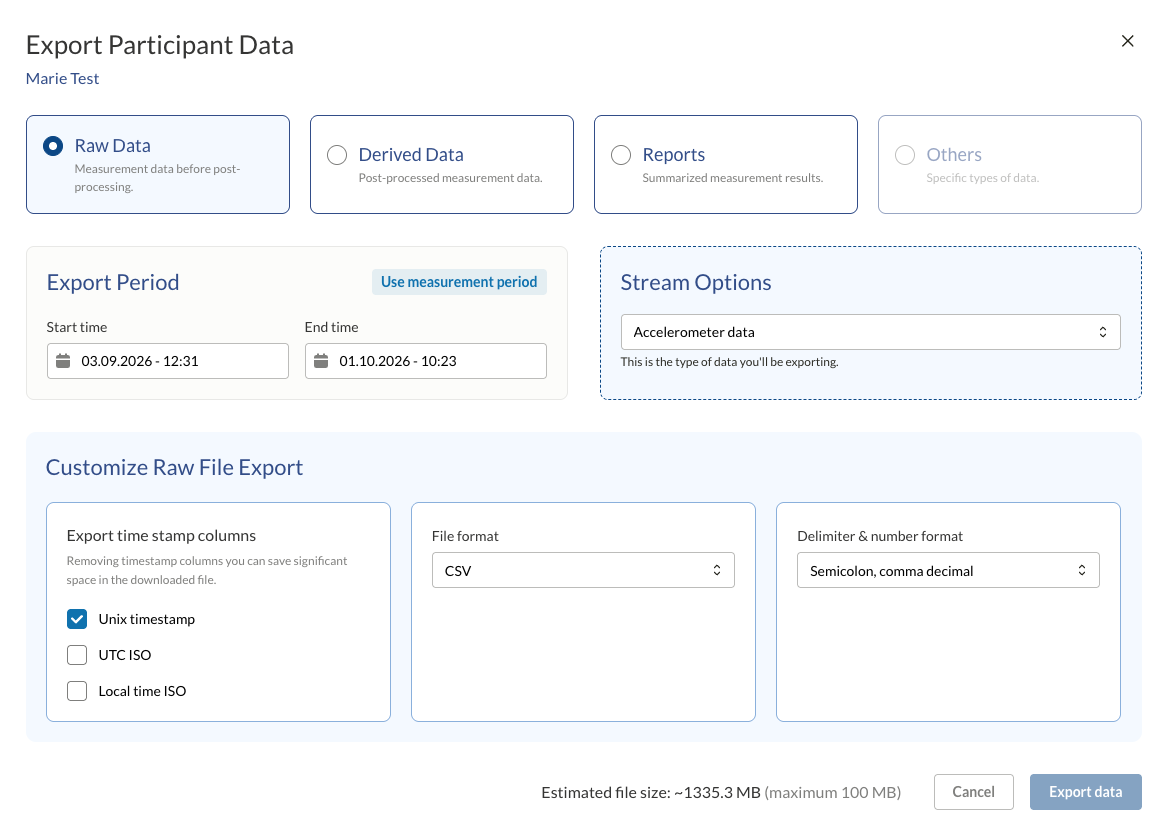
Task: Click the Customize Raw File Export heading
Action: click(174, 468)
